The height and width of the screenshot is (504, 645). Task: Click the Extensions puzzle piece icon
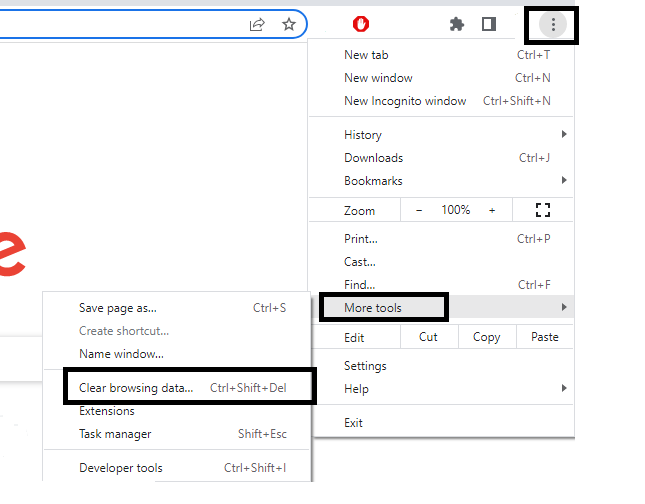point(457,24)
